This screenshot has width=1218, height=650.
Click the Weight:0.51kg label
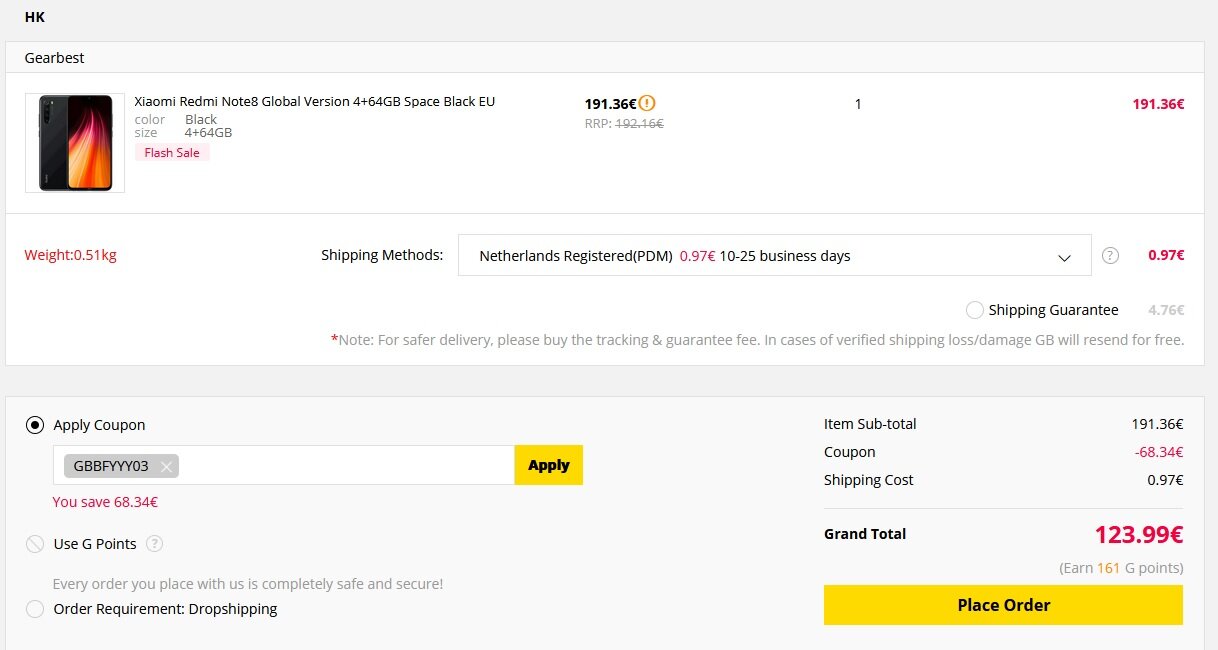70,255
